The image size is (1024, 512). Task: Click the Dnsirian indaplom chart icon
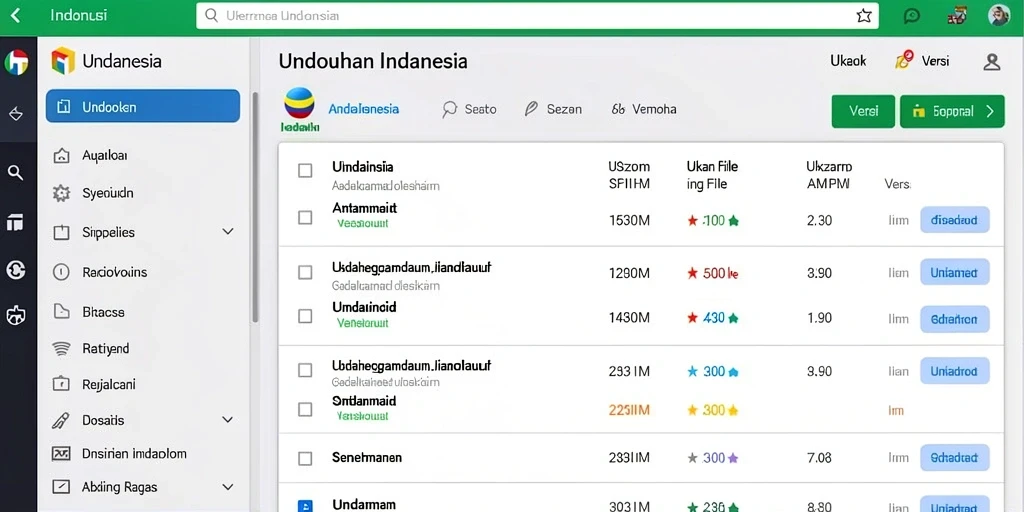point(61,453)
